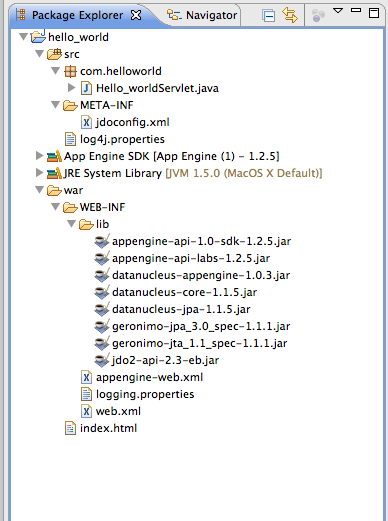
Task: Select log4j.properties file name
Action: click(x=122, y=139)
